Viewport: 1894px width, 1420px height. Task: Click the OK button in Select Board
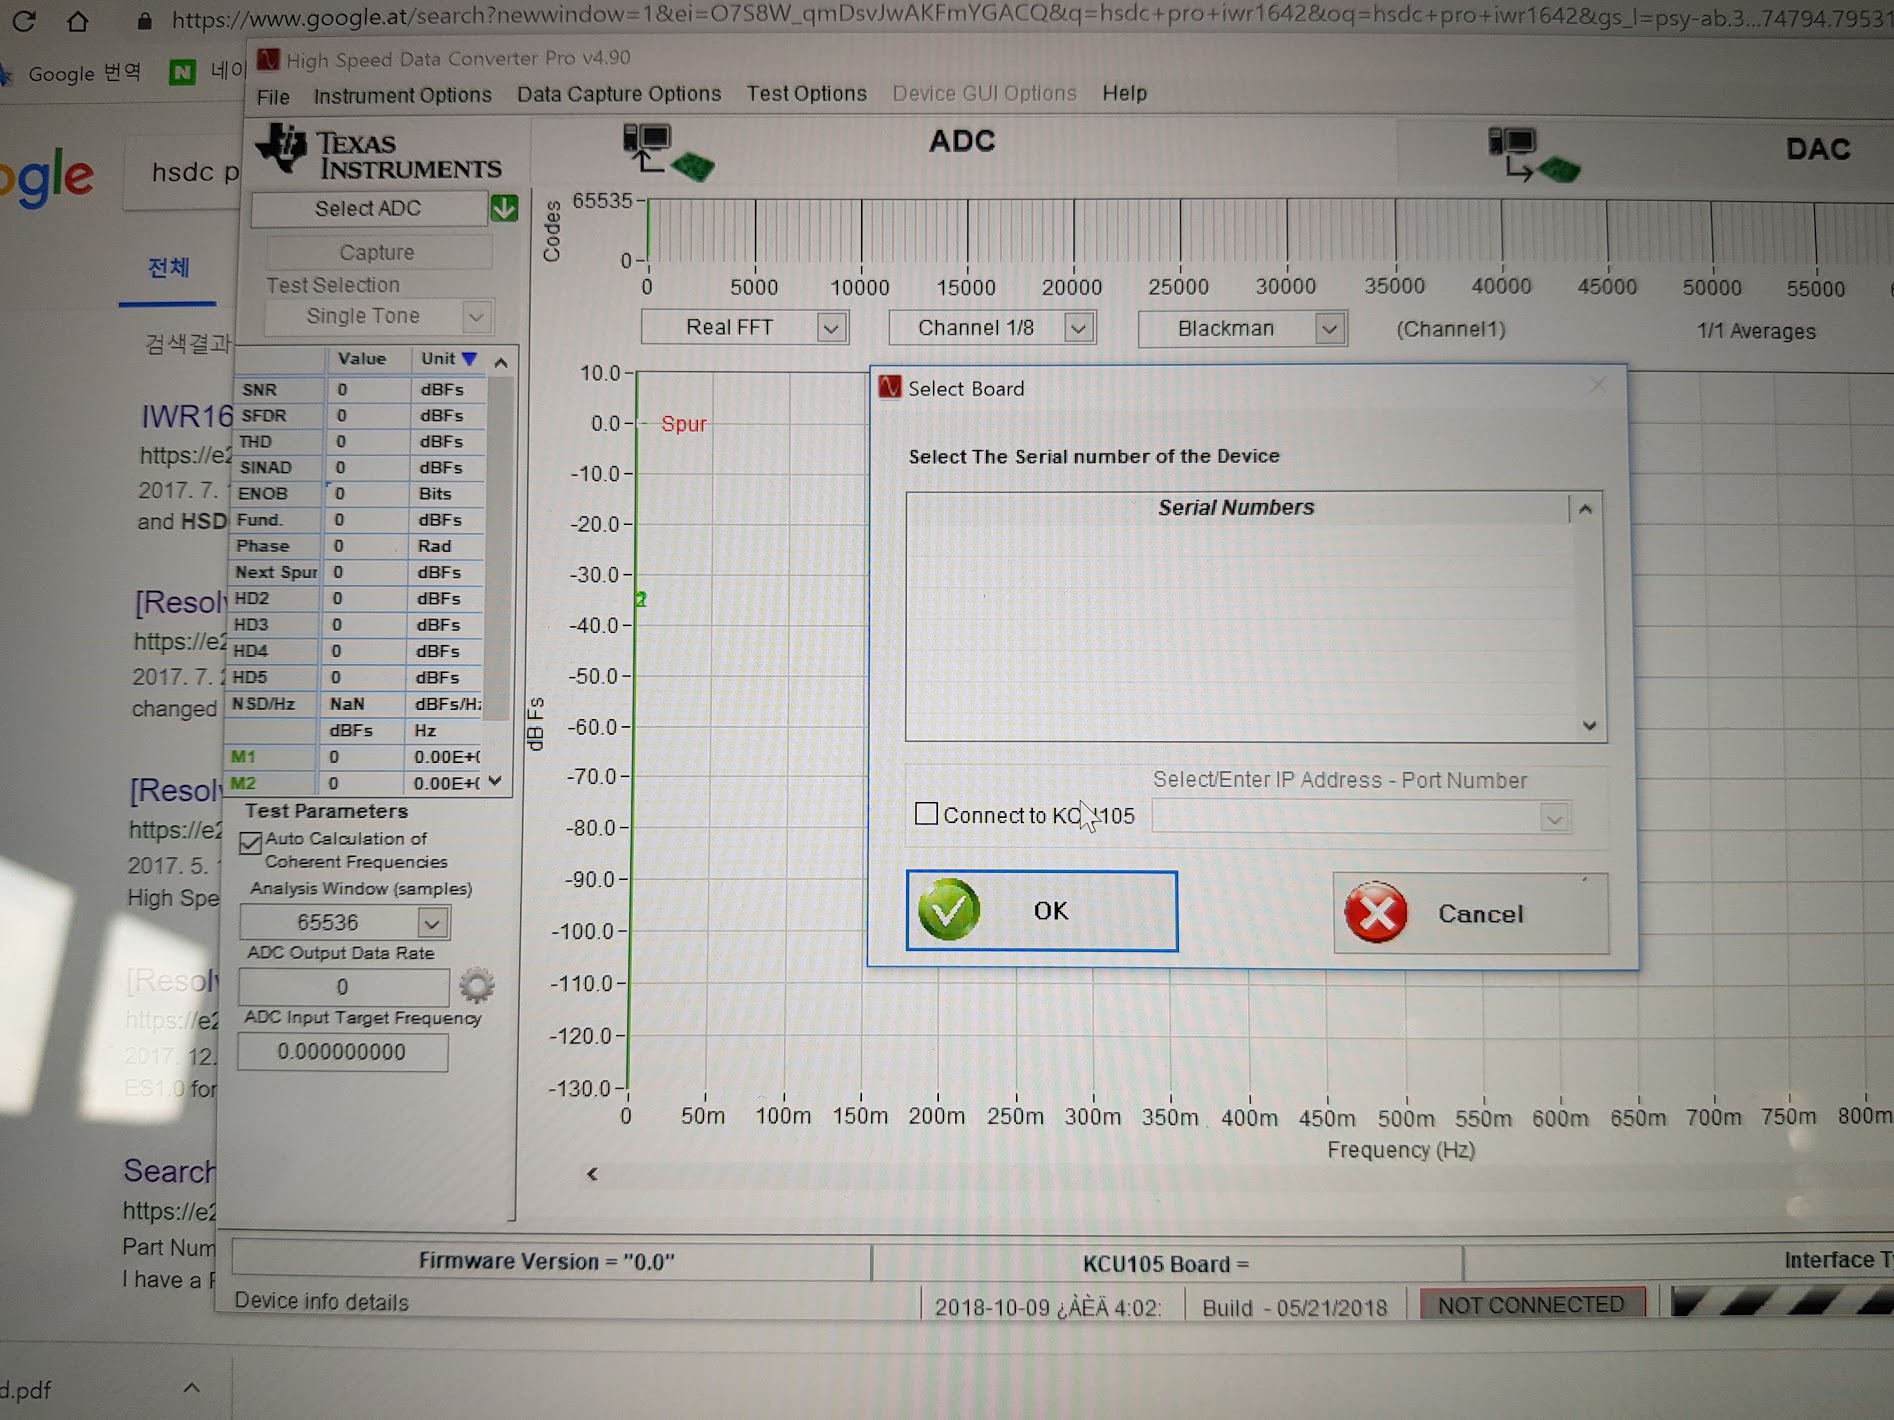(x=1042, y=910)
